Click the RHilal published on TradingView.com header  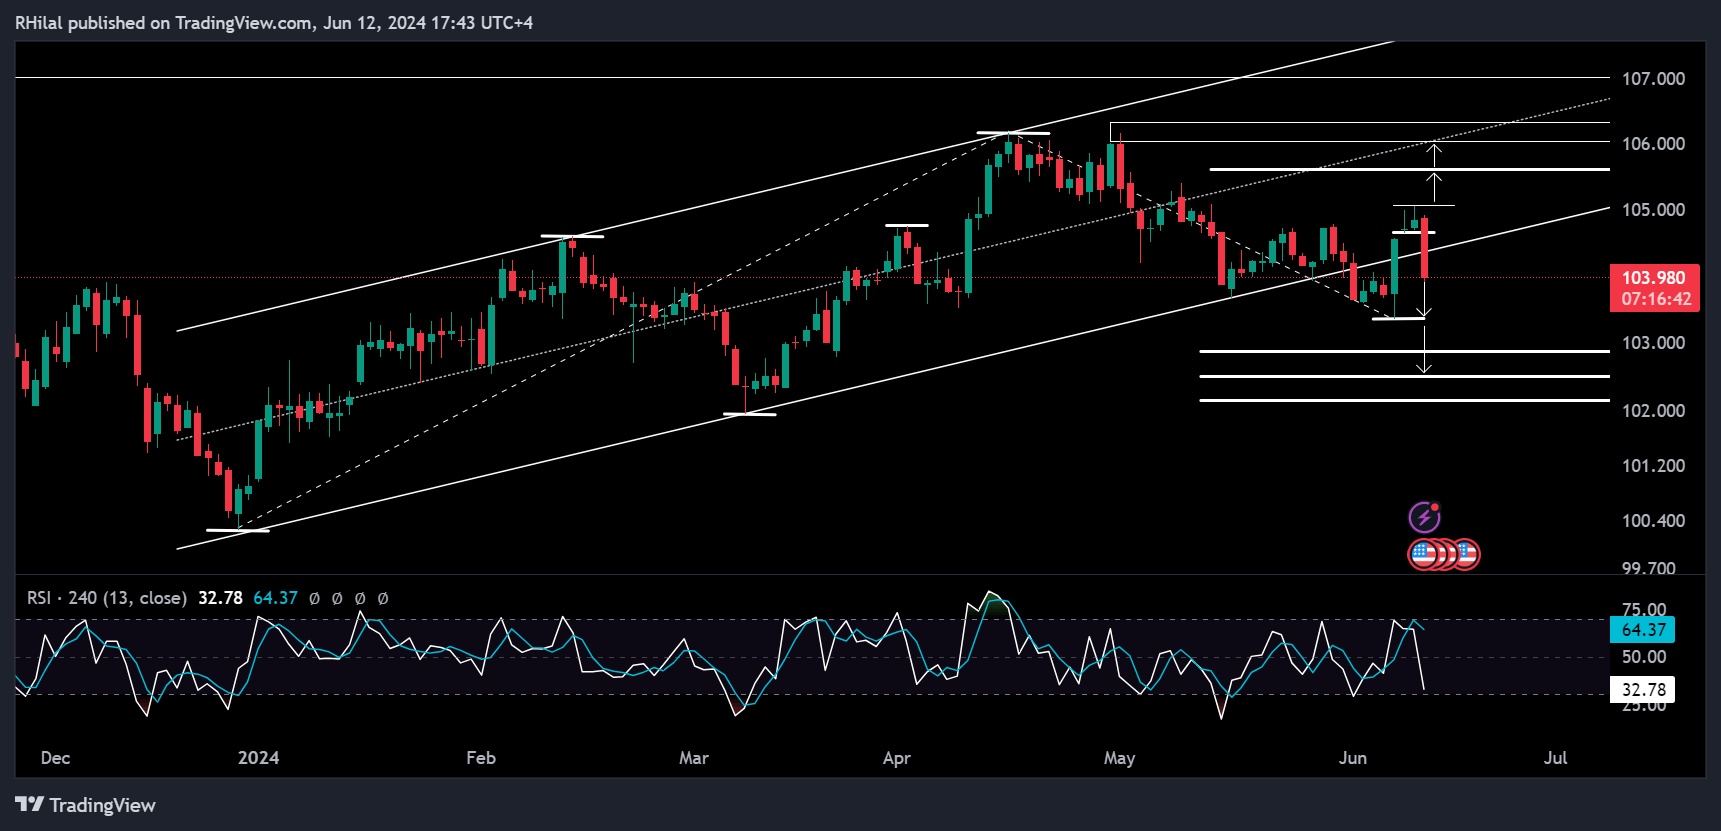click(274, 22)
